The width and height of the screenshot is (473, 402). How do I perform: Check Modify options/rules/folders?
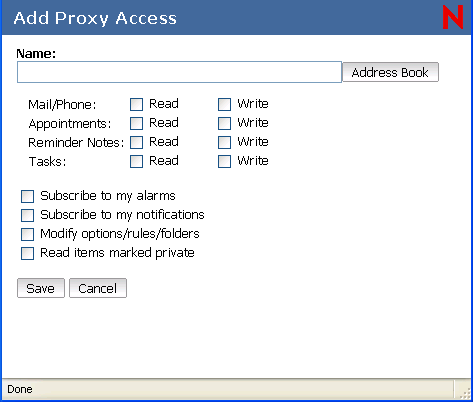(27, 234)
